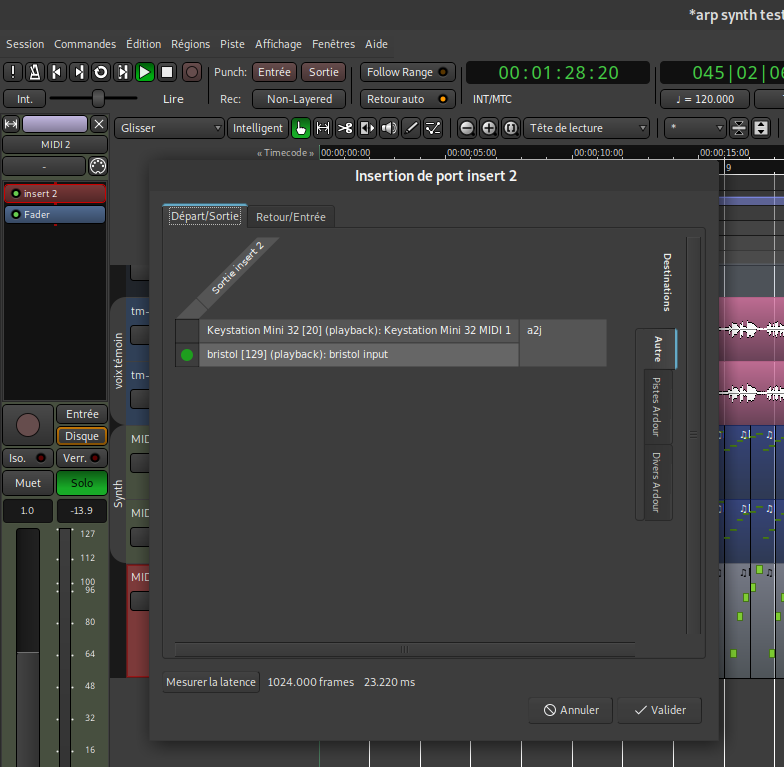This screenshot has height=767, width=784.
Task: Select the scissors Cut tool
Action: 345,128
